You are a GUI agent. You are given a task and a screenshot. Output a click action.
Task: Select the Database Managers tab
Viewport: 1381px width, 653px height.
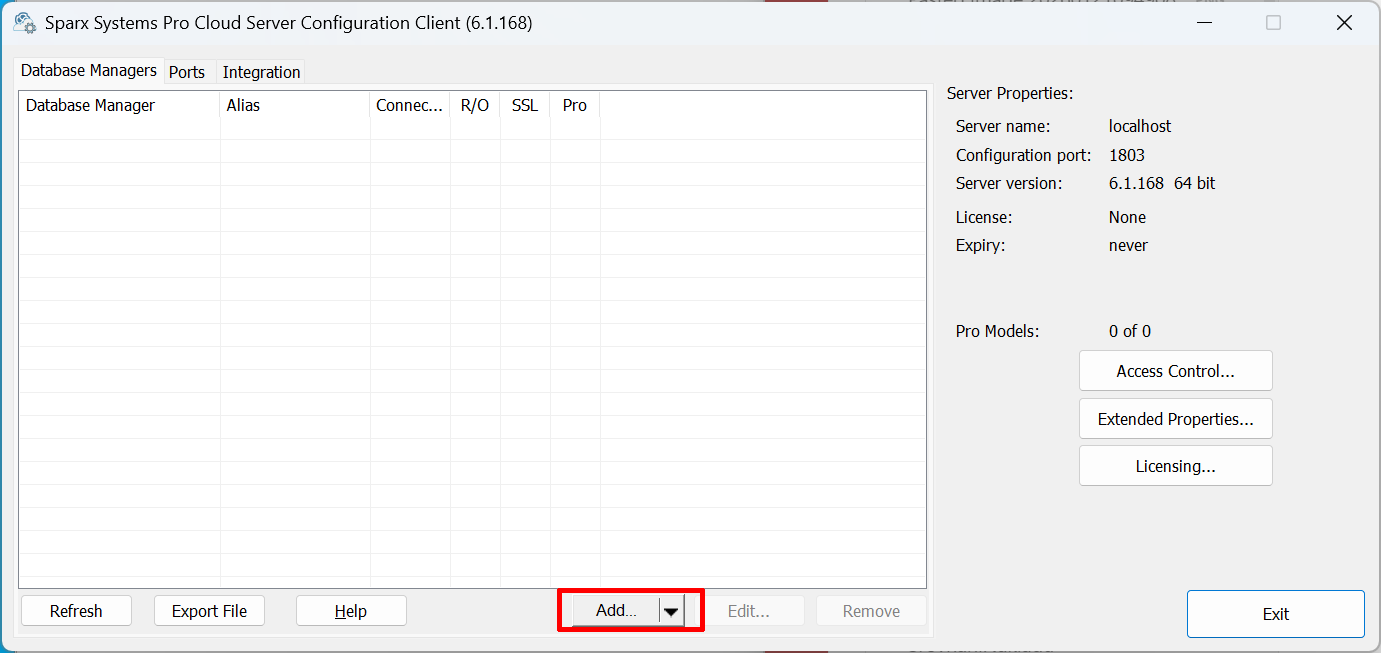[x=89, y=71]
